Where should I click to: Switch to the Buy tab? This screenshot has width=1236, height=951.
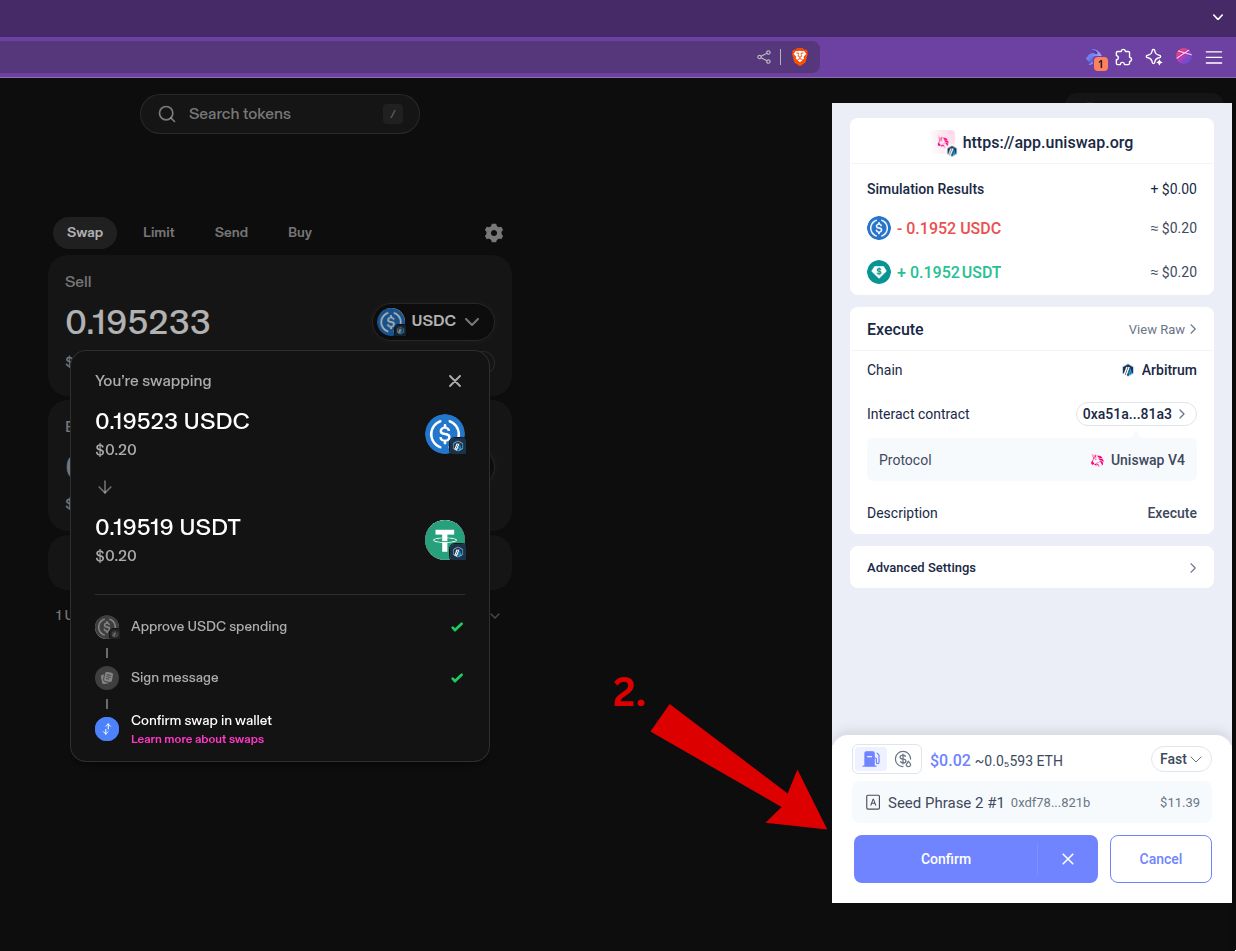(300, 232)
